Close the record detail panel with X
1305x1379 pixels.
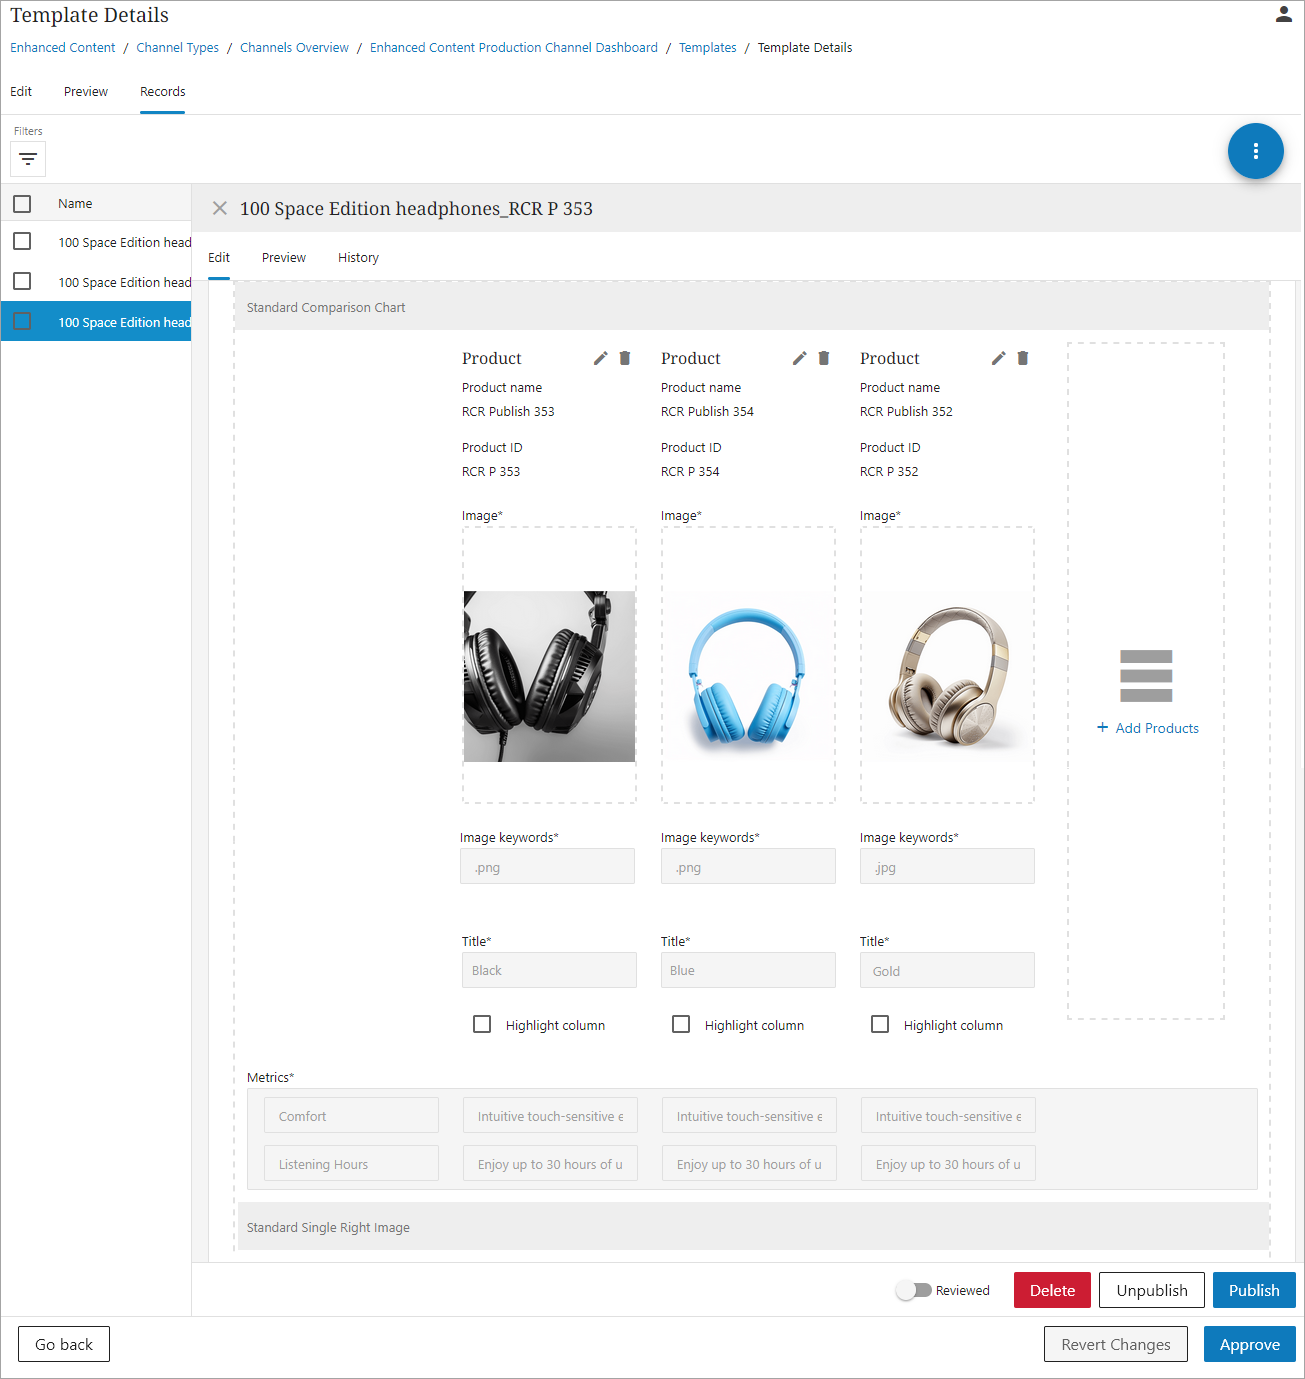(x=220, y=208)
